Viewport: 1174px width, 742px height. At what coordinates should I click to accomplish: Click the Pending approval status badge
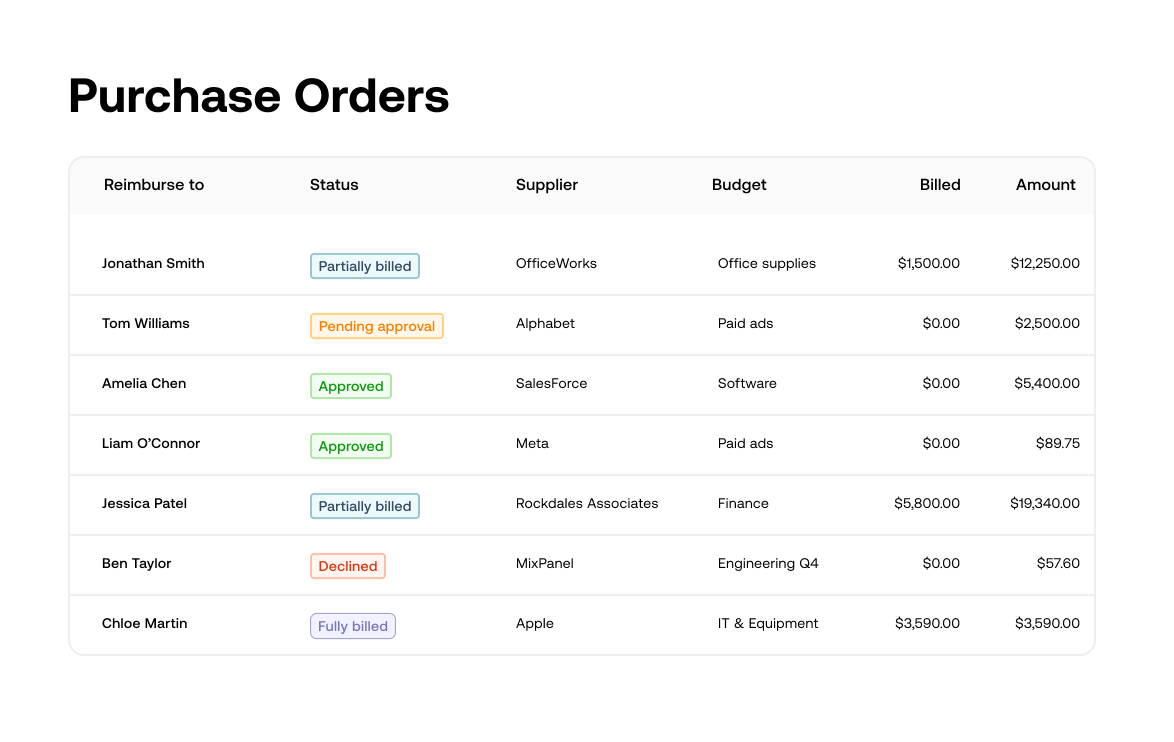point(377,326)
